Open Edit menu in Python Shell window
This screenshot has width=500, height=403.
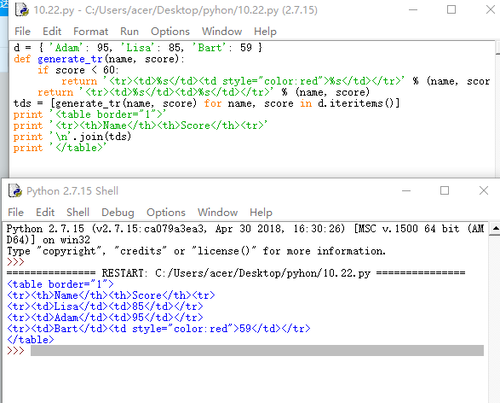[45, 212]
